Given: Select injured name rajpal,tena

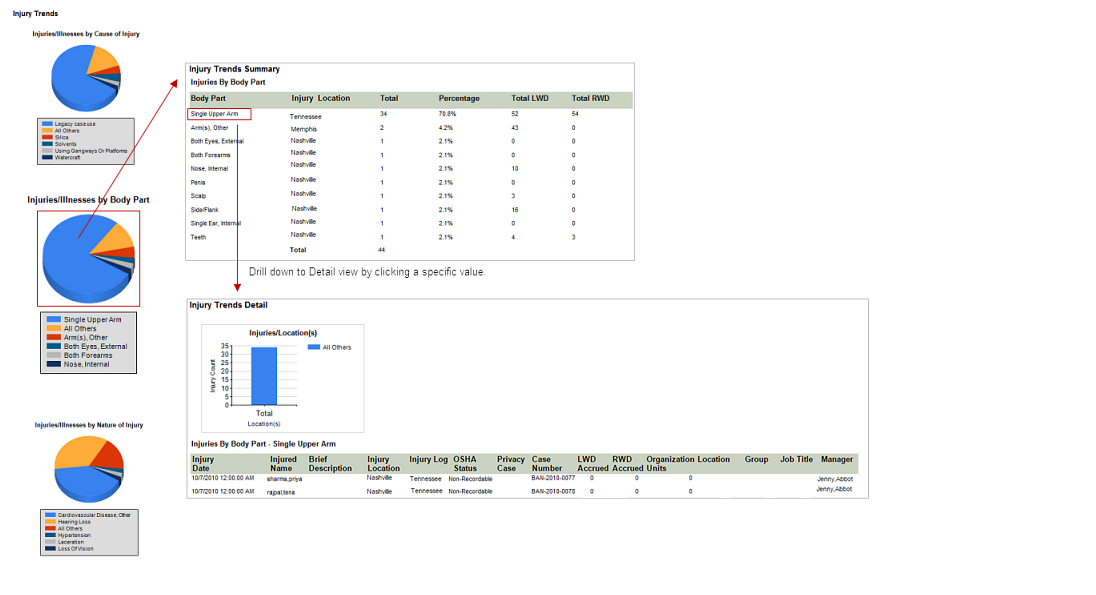Looking at the screenshot, I should click(x=281, y=492).
